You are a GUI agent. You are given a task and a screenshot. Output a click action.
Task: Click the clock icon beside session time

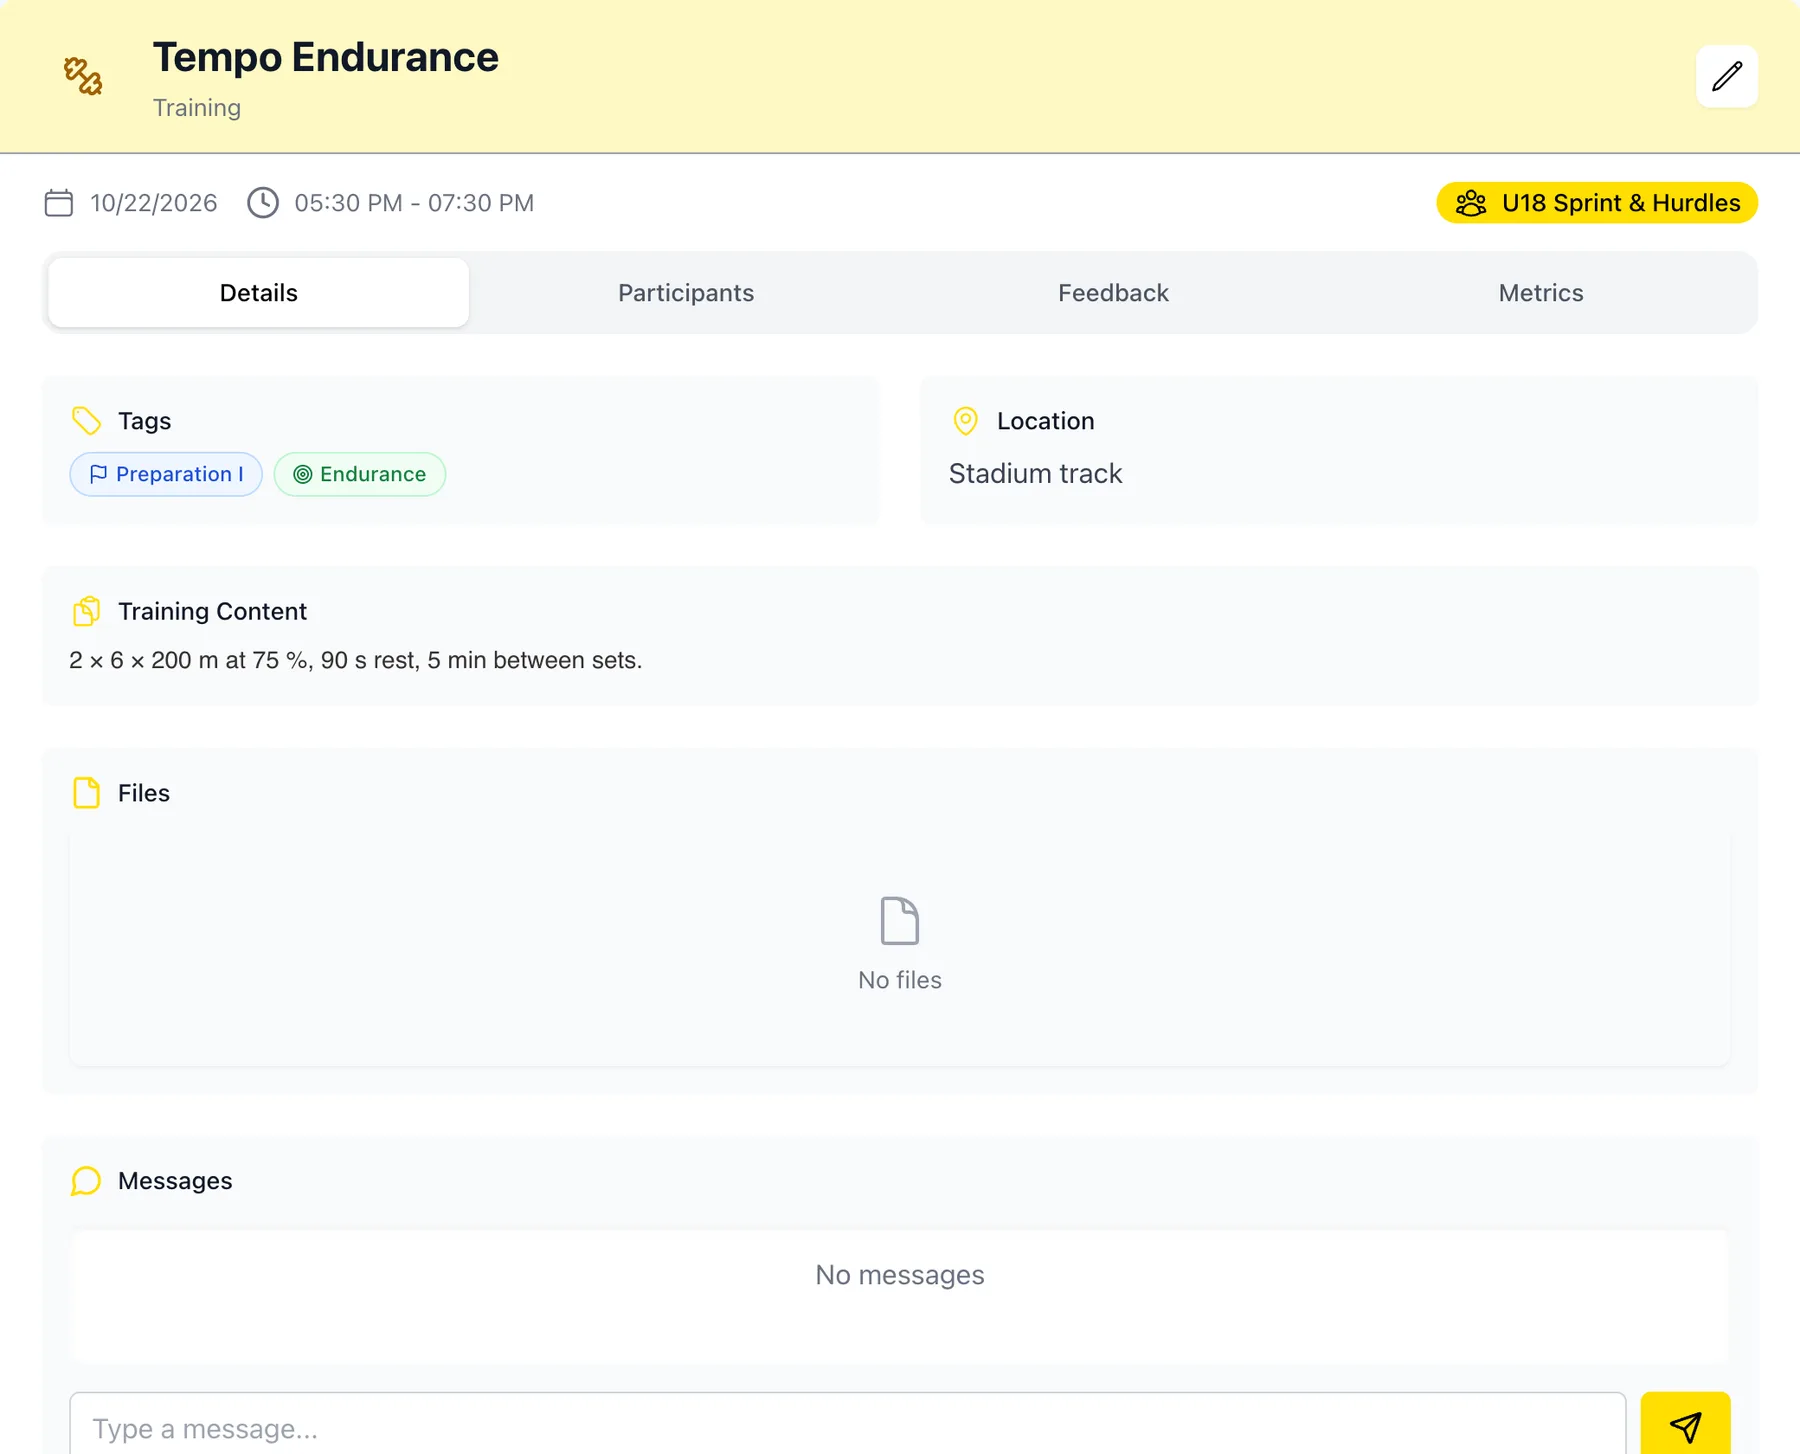pos(263,203)
